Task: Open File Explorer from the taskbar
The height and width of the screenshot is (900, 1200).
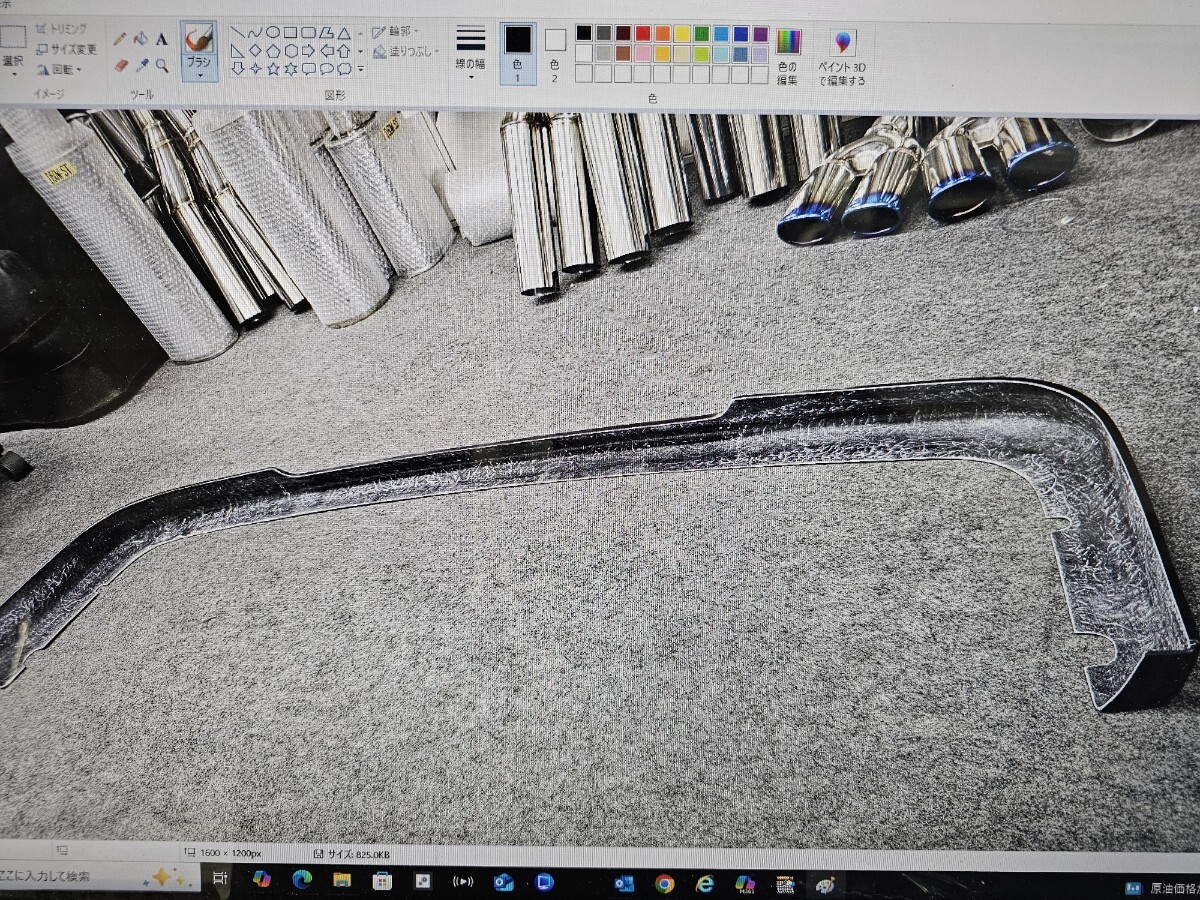Action: (342, 880)
